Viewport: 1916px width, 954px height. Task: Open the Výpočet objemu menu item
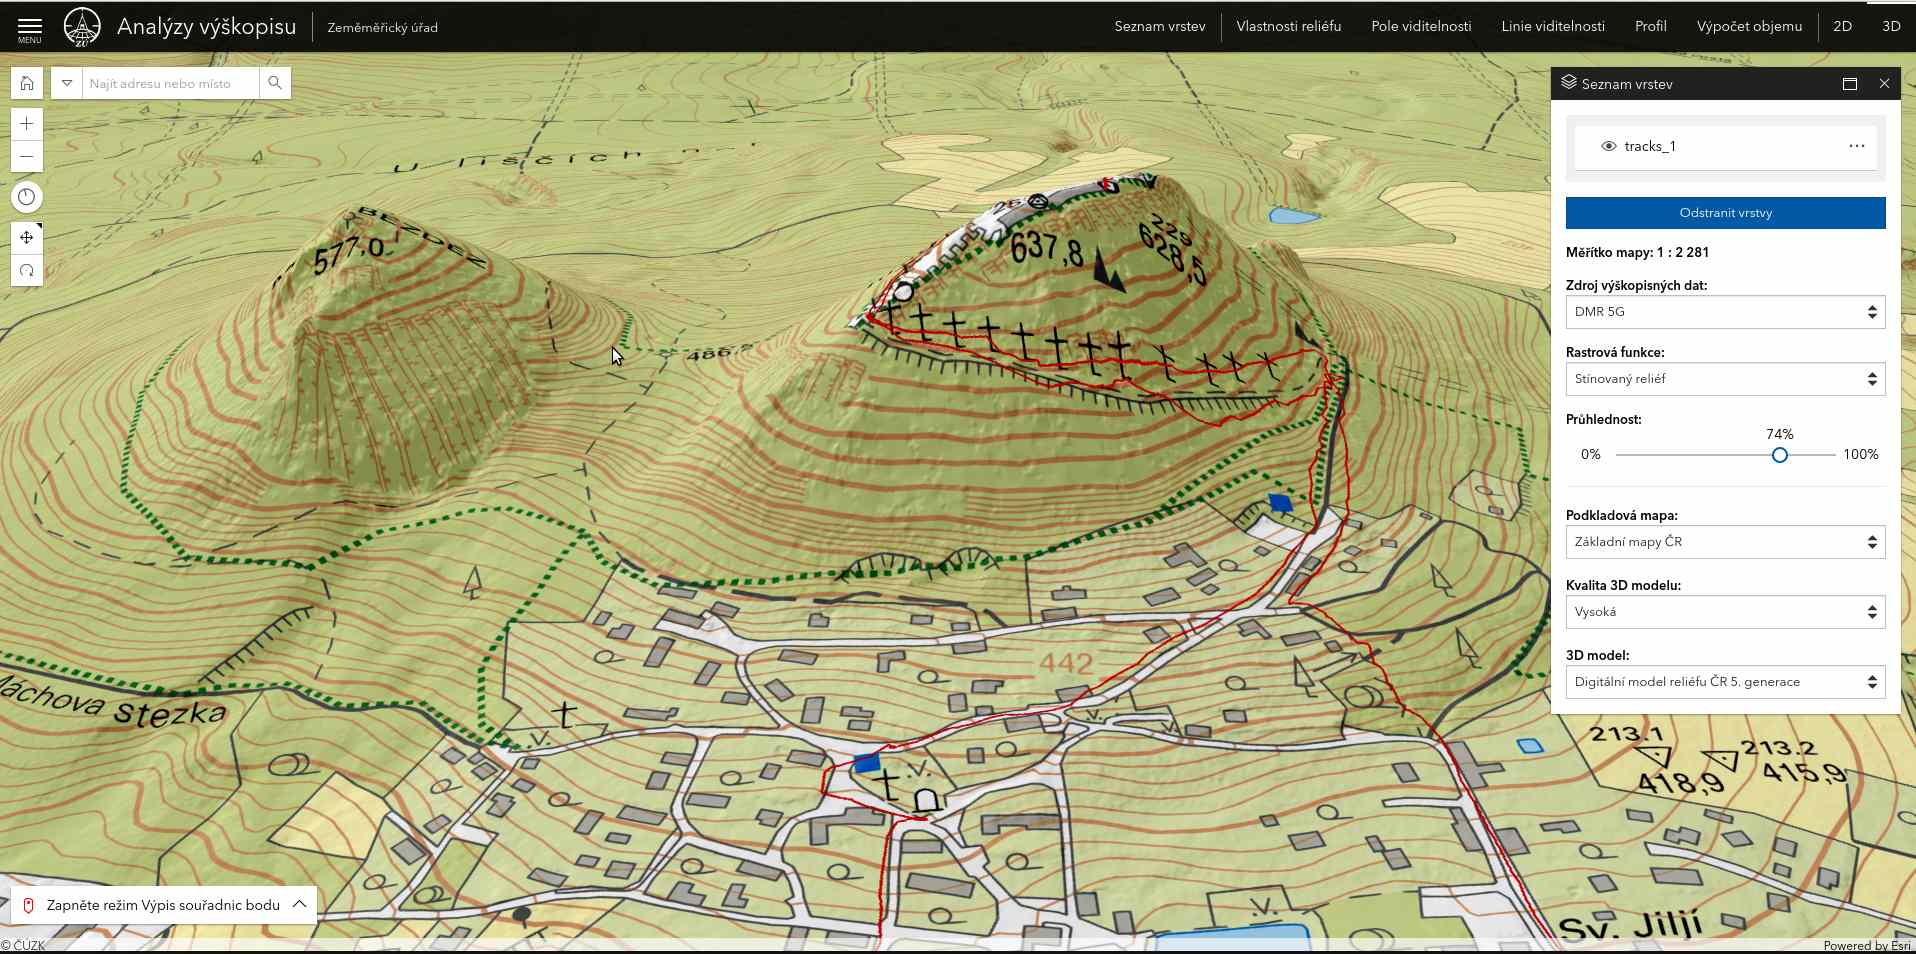1749,27
